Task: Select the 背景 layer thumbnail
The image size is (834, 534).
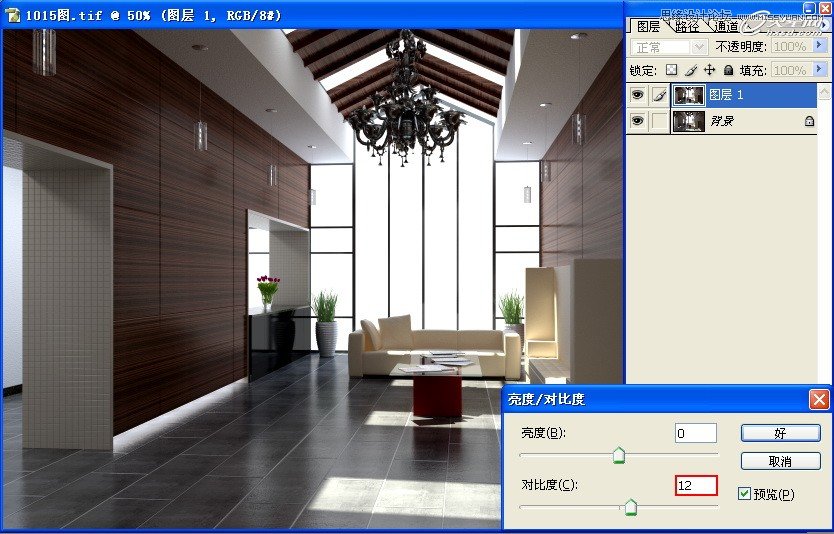Action: (x=689, y=121)
